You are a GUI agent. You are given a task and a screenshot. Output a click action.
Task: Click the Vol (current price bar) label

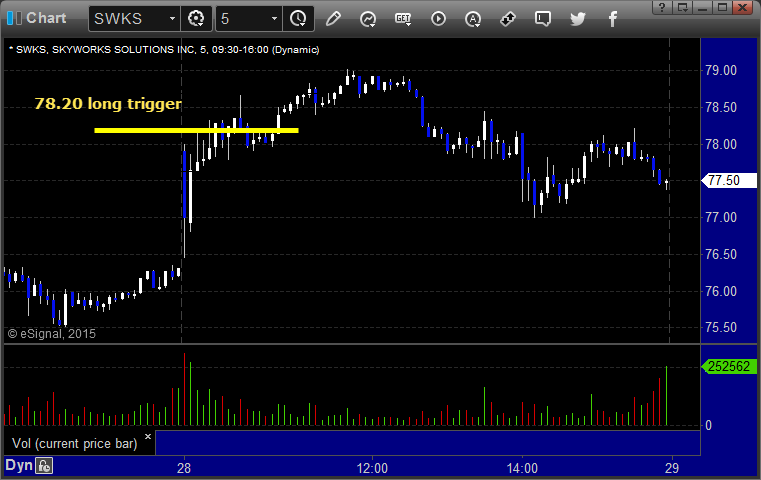click(x=75, y=444)
